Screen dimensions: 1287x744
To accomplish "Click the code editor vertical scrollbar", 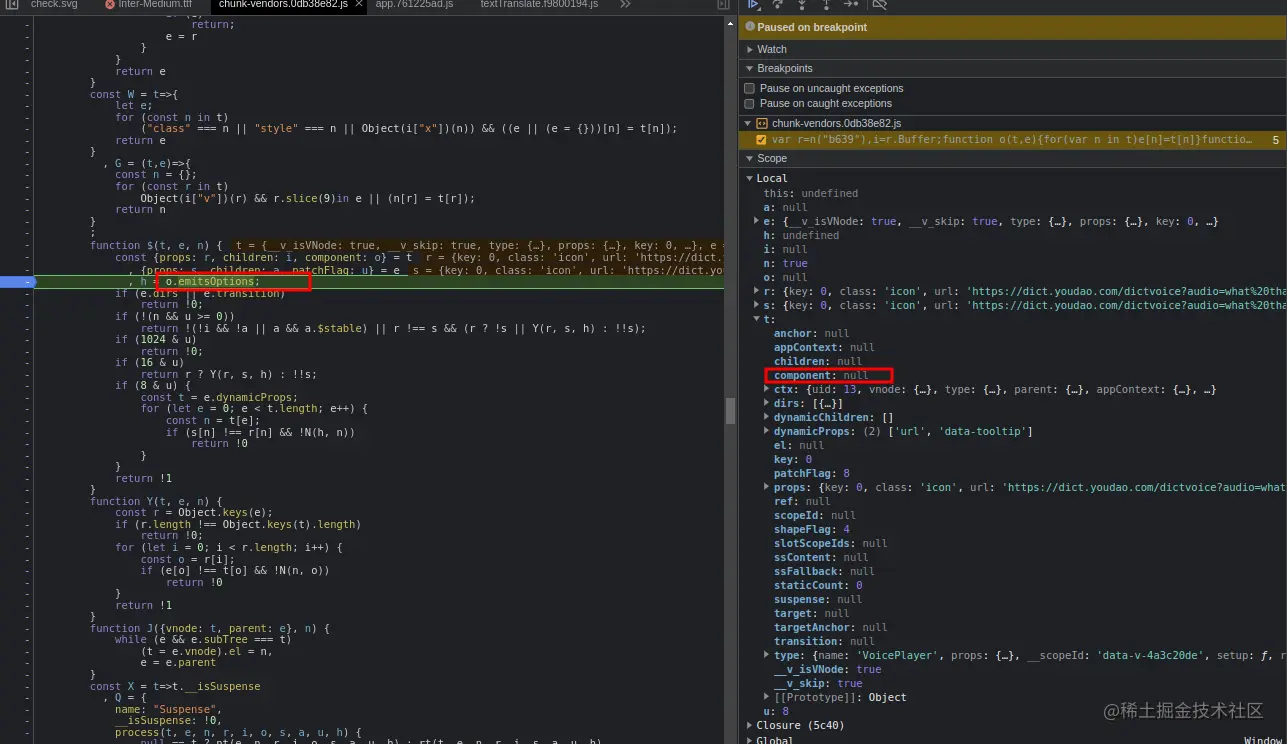I will tap(731, 410).
